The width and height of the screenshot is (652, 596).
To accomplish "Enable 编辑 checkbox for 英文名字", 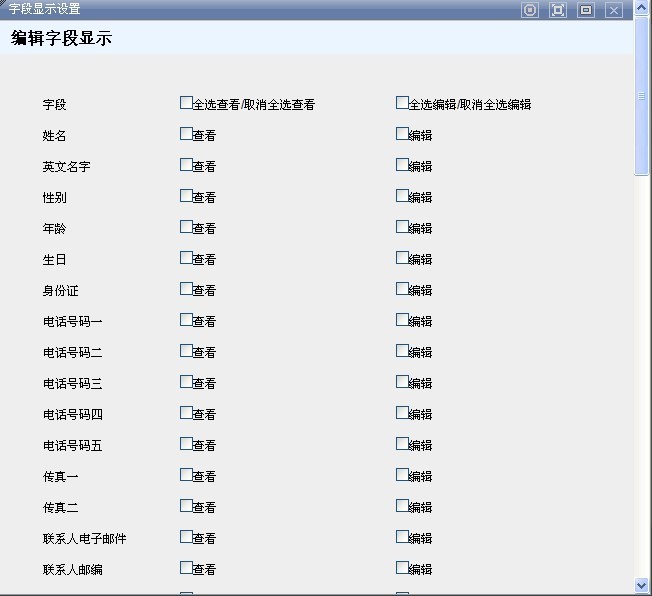I will (x=402, y=164).
